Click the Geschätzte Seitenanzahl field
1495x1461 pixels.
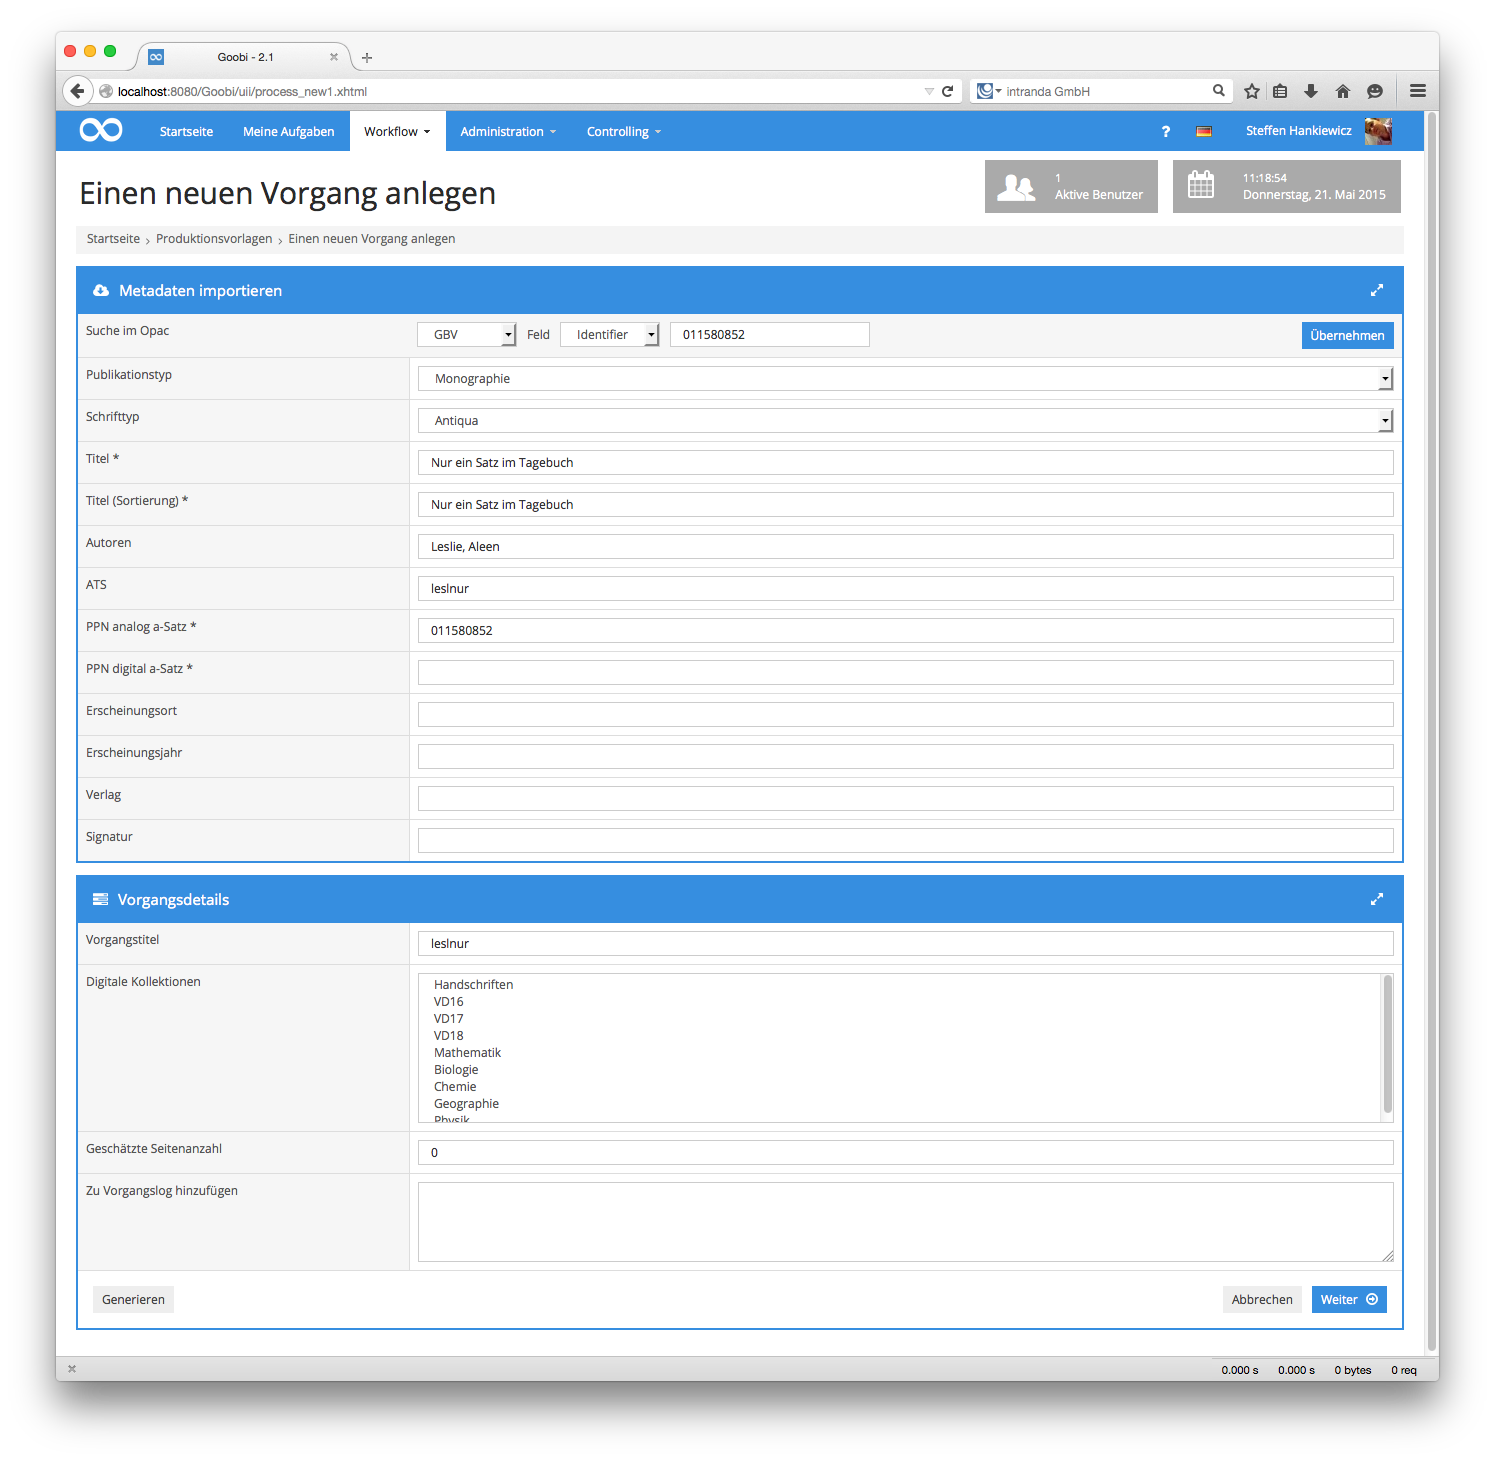click(x=905, y=1153)
